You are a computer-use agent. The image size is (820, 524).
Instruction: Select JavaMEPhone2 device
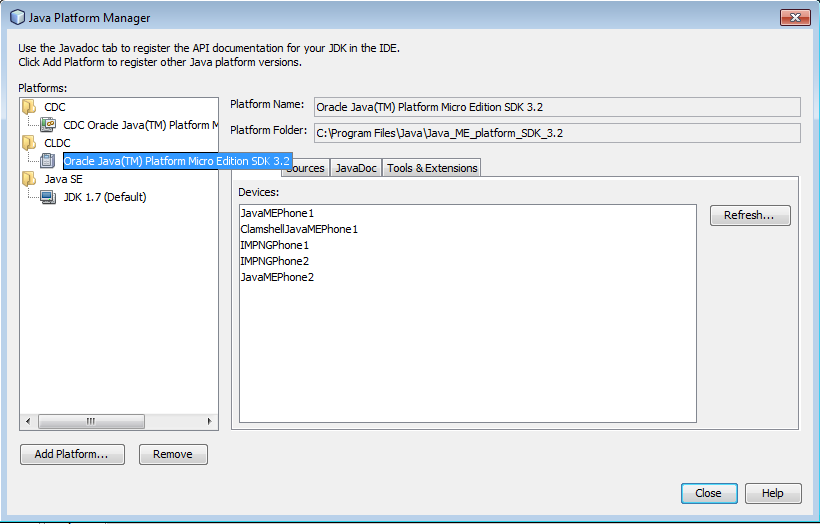click(277, 277)
